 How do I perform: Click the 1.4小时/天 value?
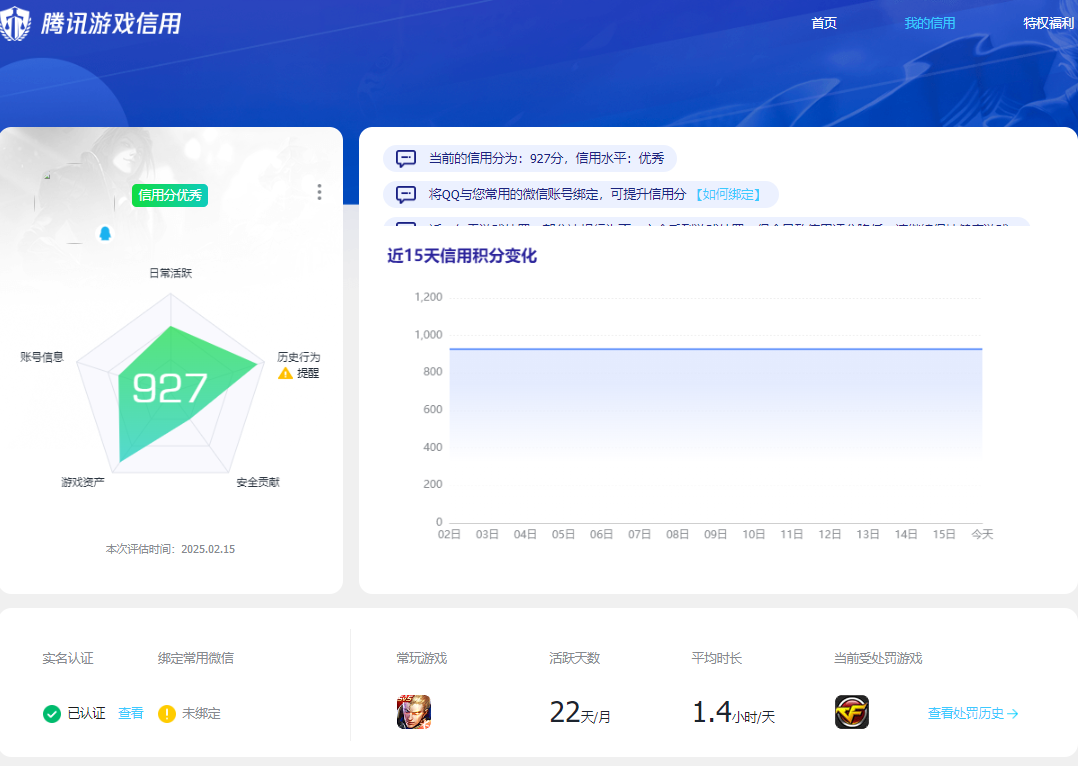[734, 713]
